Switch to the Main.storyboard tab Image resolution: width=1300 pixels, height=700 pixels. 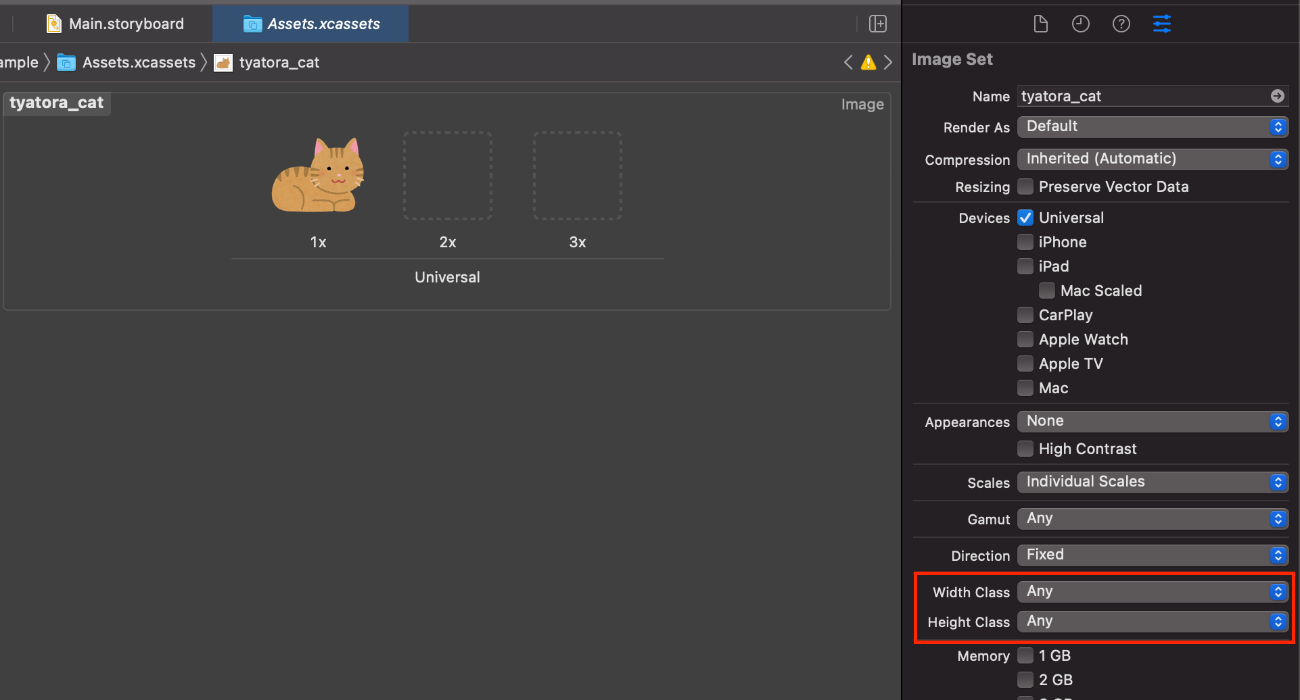[x=115, y=24]
